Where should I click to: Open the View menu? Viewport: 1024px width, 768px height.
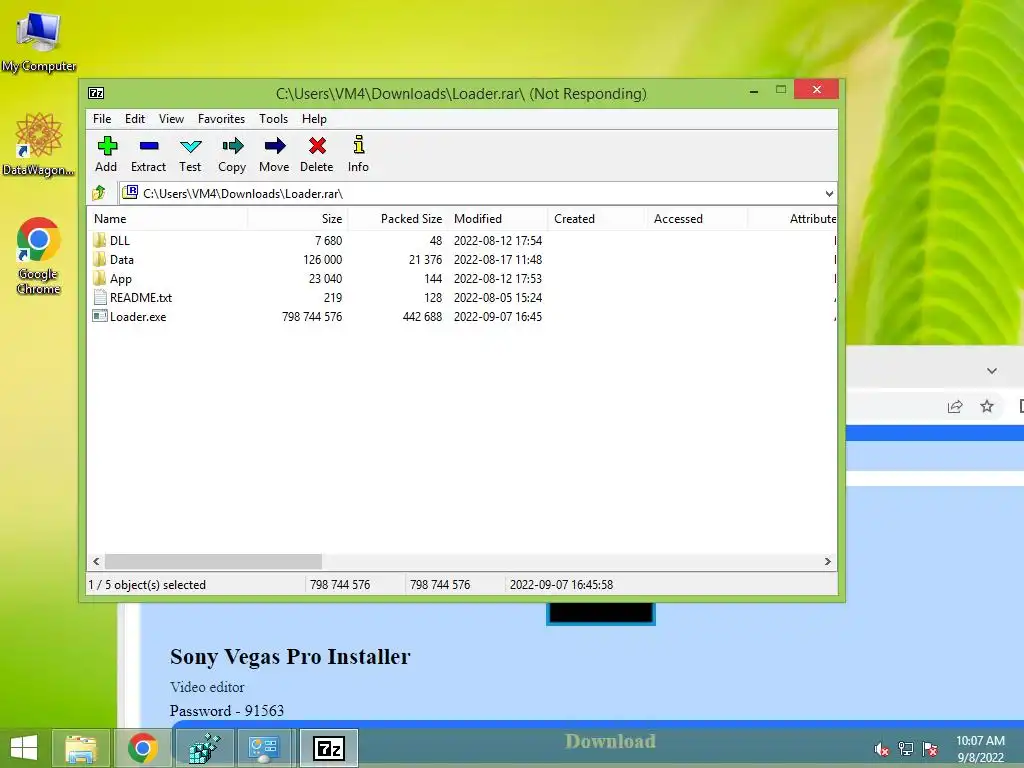coord(171,119)
